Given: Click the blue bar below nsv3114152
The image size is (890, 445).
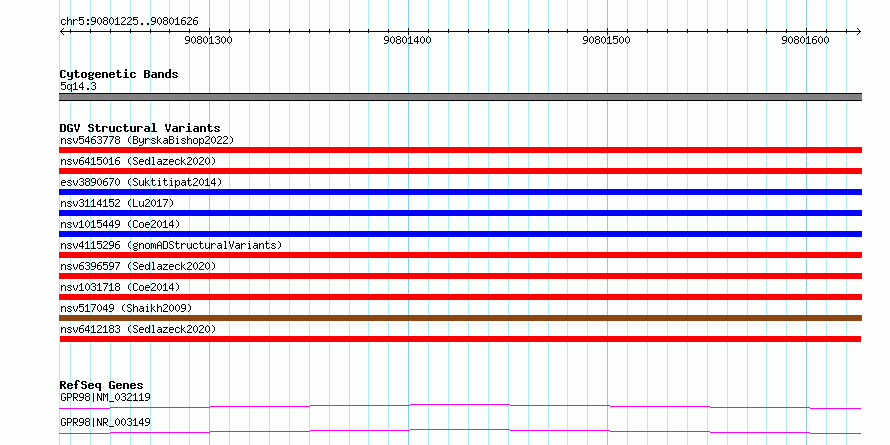Looking at the screenshot, I should coord(460,213).
